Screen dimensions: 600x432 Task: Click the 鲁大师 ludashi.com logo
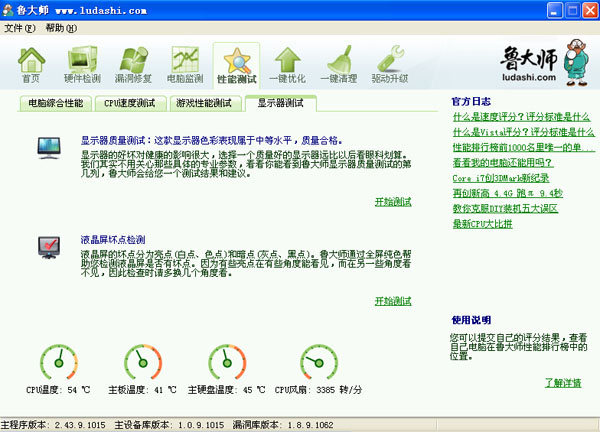tap(543, 63)
